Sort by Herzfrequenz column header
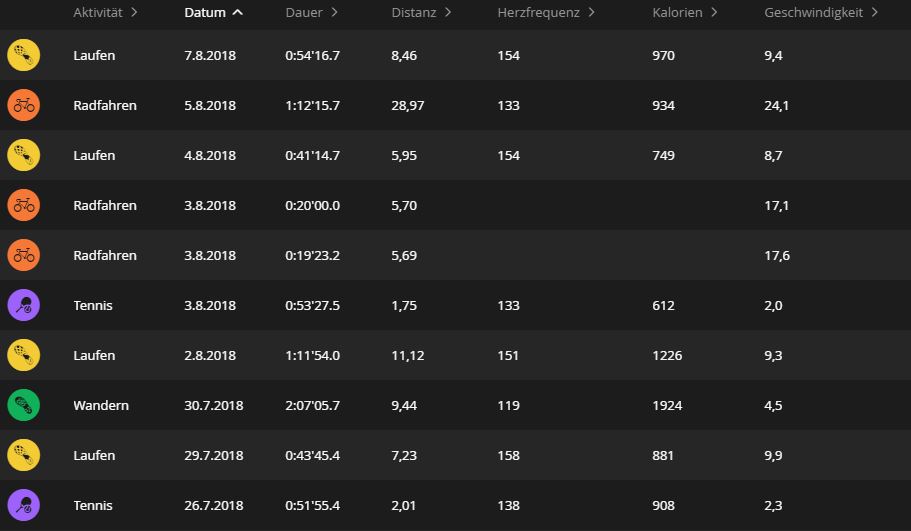The height and width of the screenshot is (531, 911). tap(545, 13)
